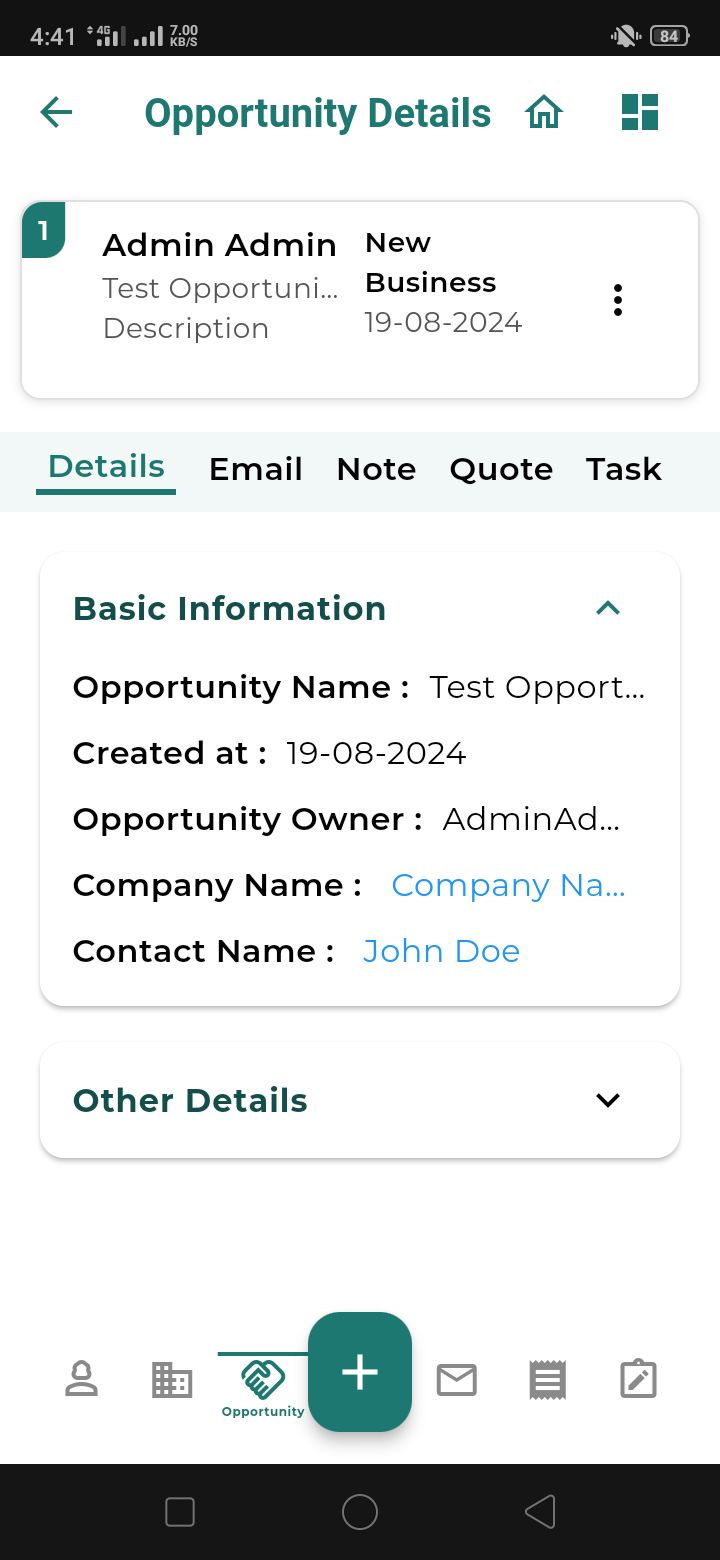Open the Task tab
Viewport: 720px width, 1560px height.
click(624, 469)
